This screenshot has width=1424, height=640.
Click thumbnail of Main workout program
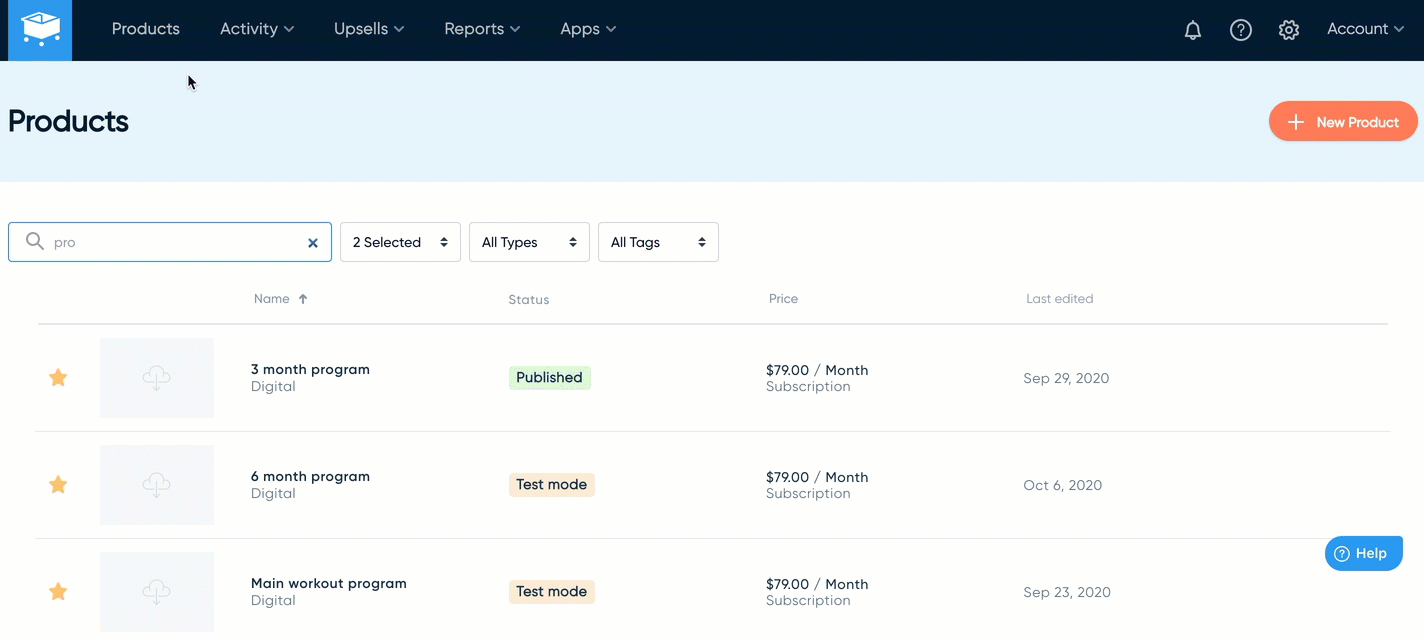click(157, 592)
